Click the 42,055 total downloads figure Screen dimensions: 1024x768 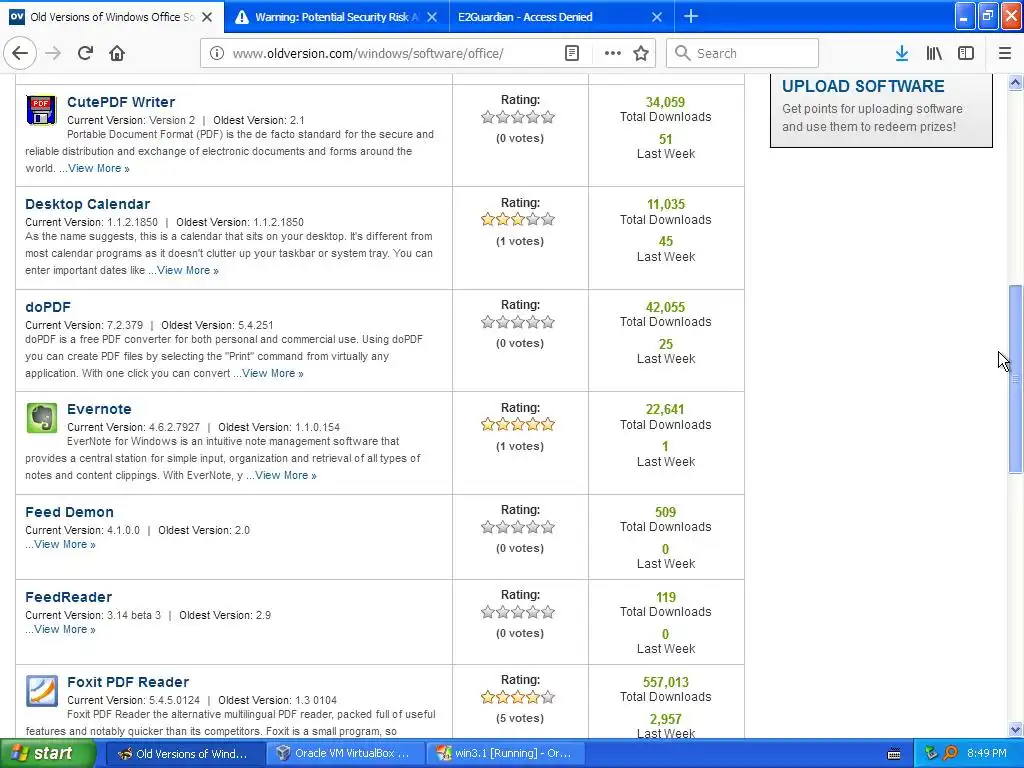(x=665, y=308)
